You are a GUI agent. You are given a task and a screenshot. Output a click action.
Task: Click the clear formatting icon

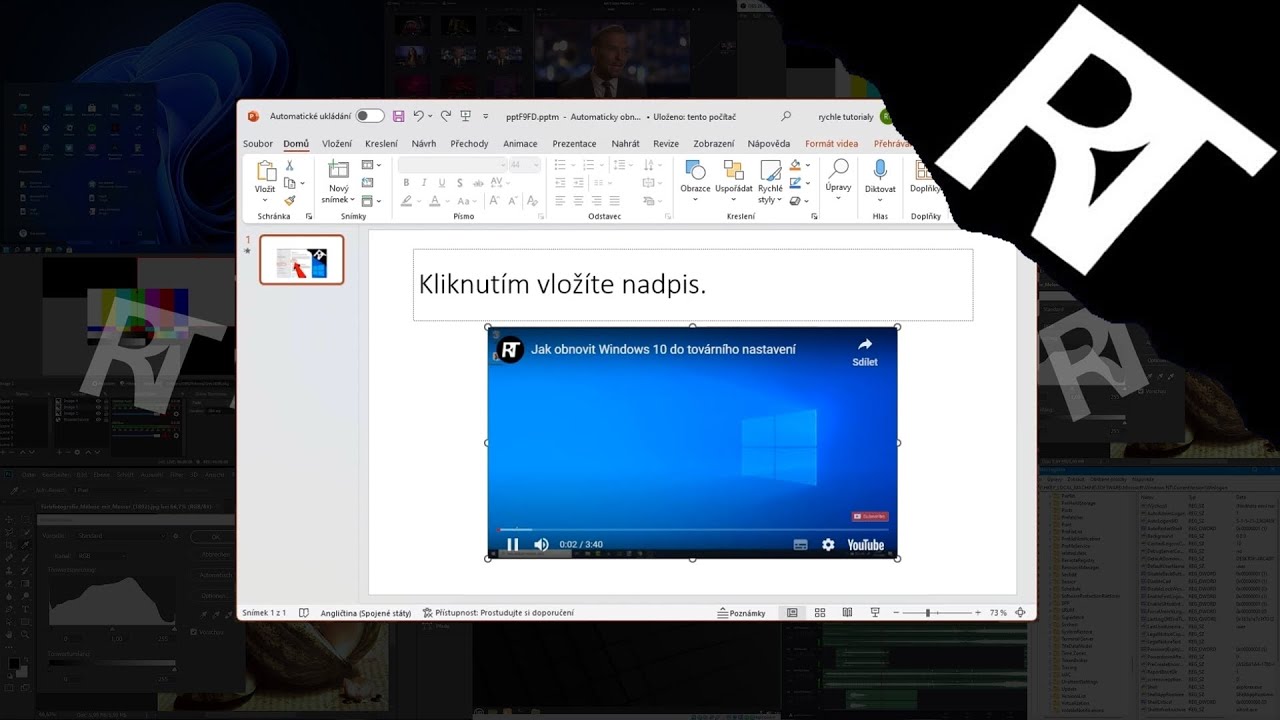click(x=531, y=201)
